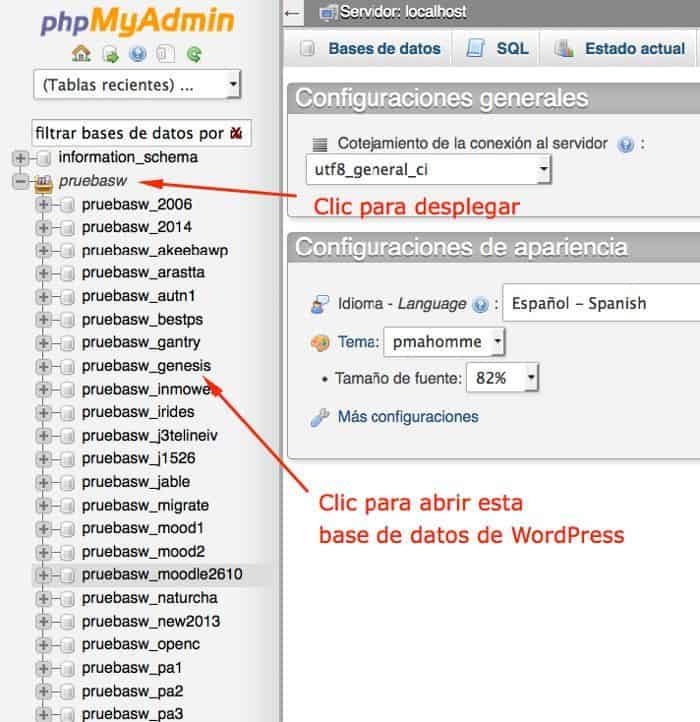Open the pruebasw_pa3 database
This screenshot has height=722, width=700.
[133, 714]
